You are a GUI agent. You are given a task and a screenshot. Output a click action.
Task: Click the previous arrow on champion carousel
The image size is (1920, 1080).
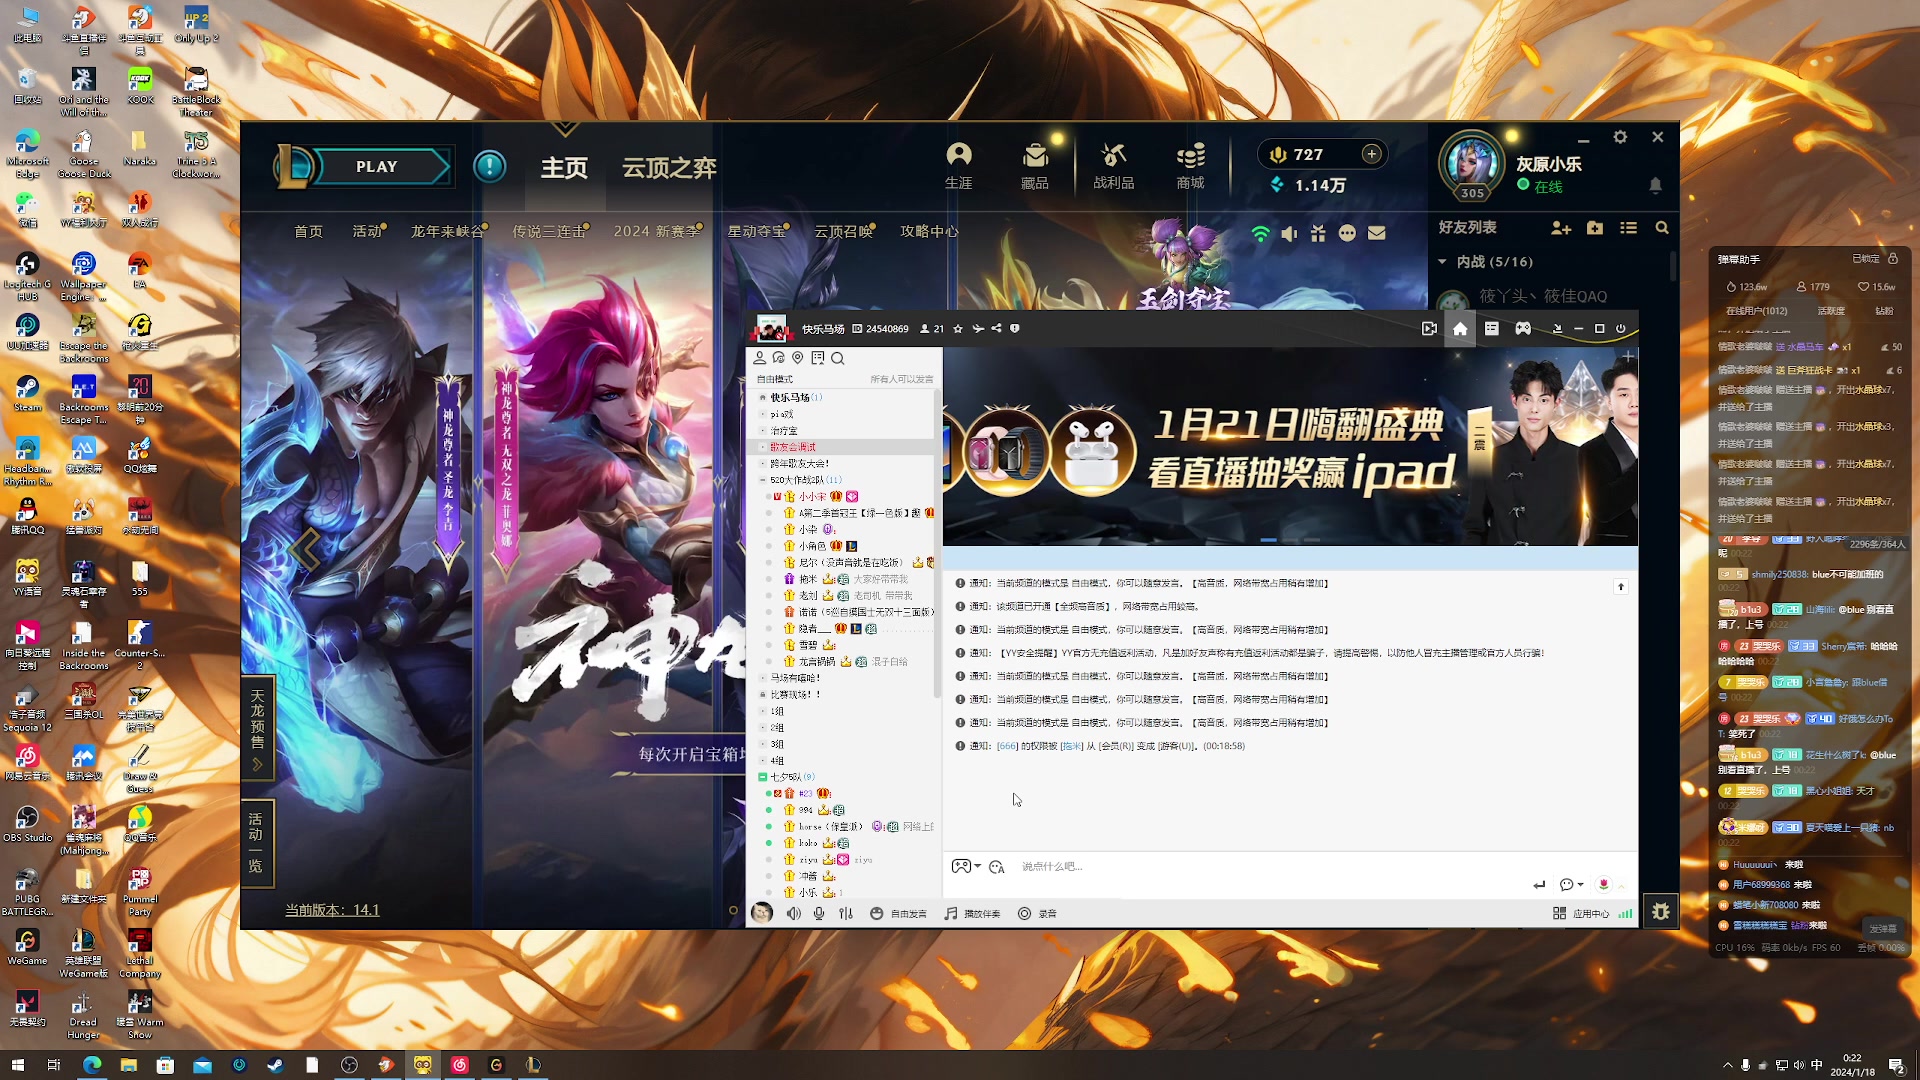(x=304, y=549)
